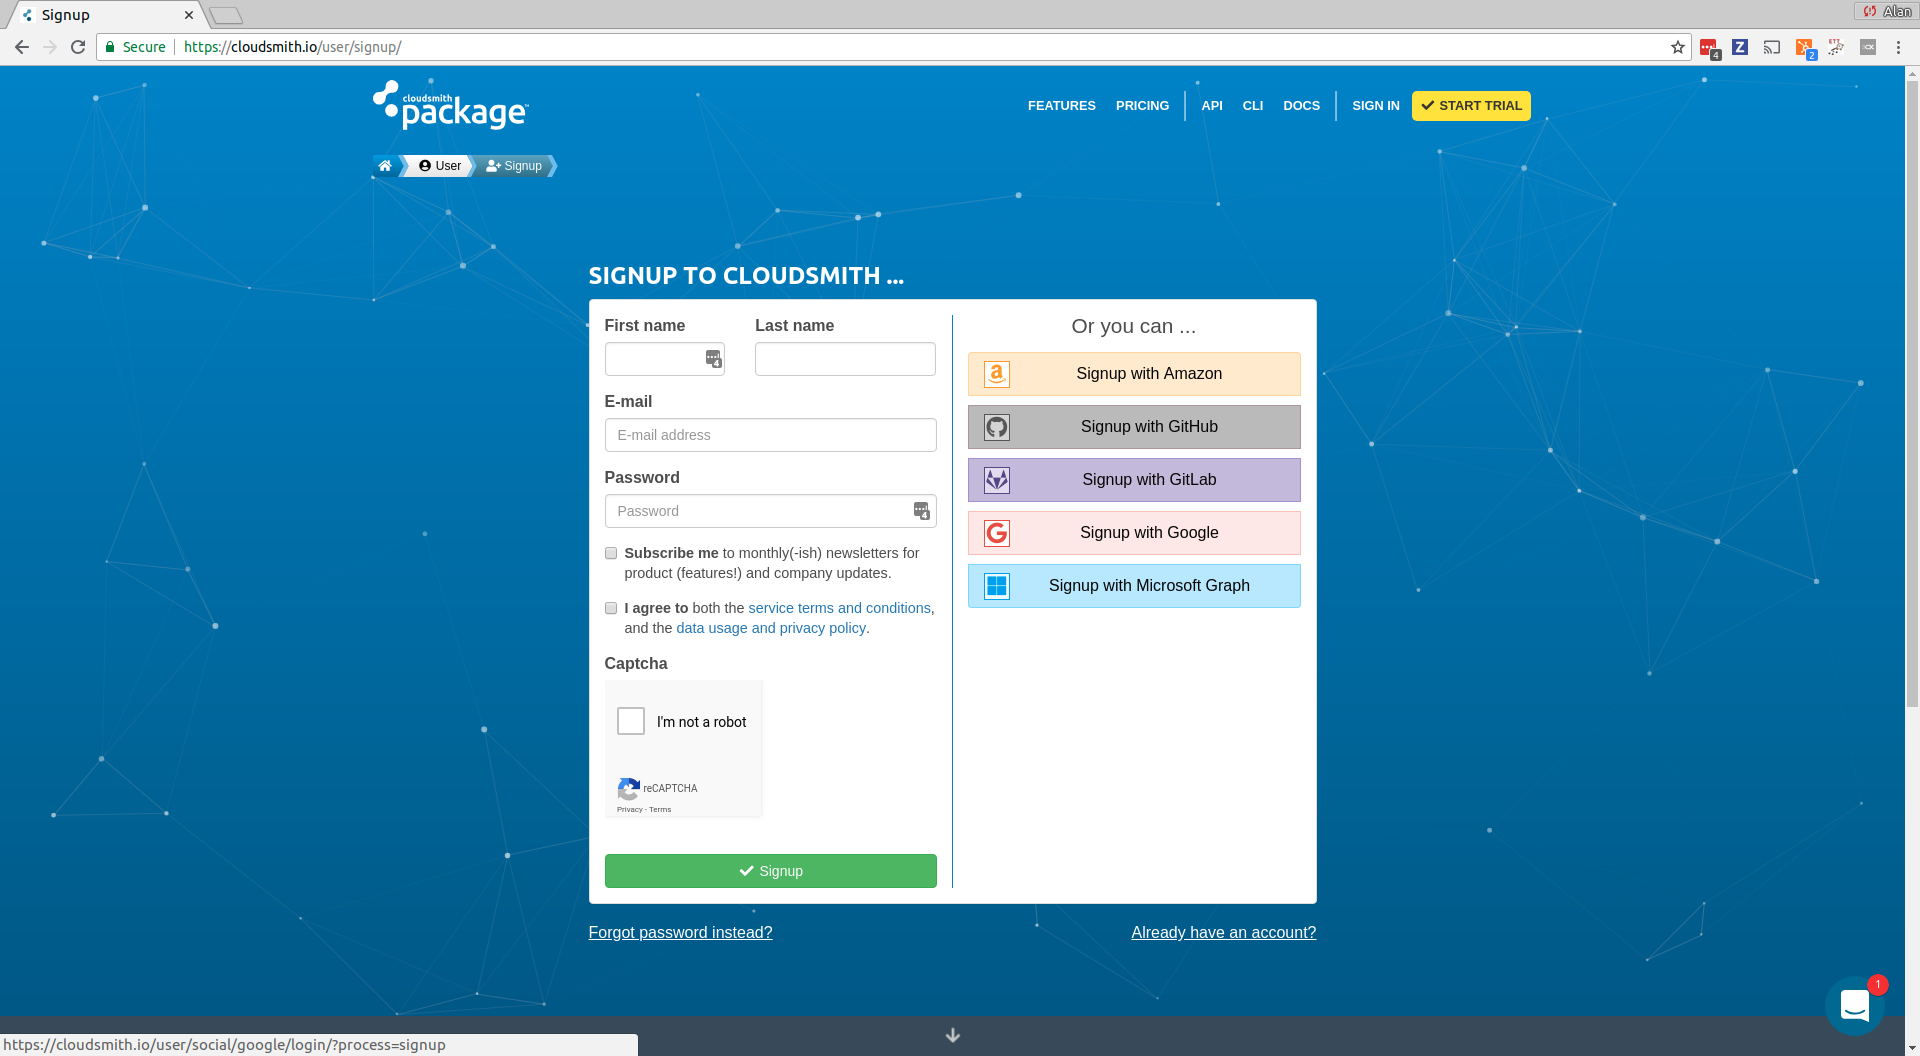1920x1056 pixels.
Task: Click password manager icon in Password field
Action: click(x=922, y=511)
